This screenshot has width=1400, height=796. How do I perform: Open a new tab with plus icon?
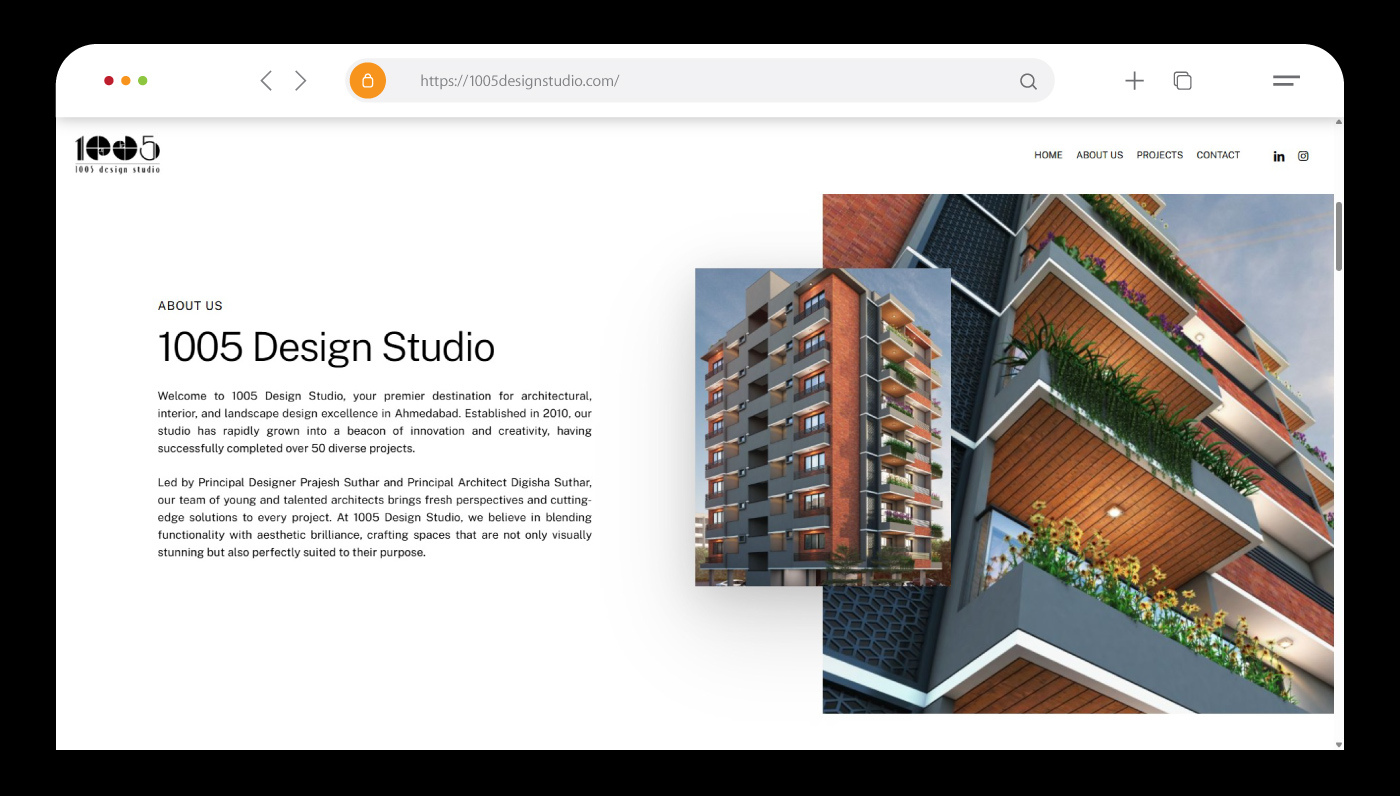coord(1134,81)
